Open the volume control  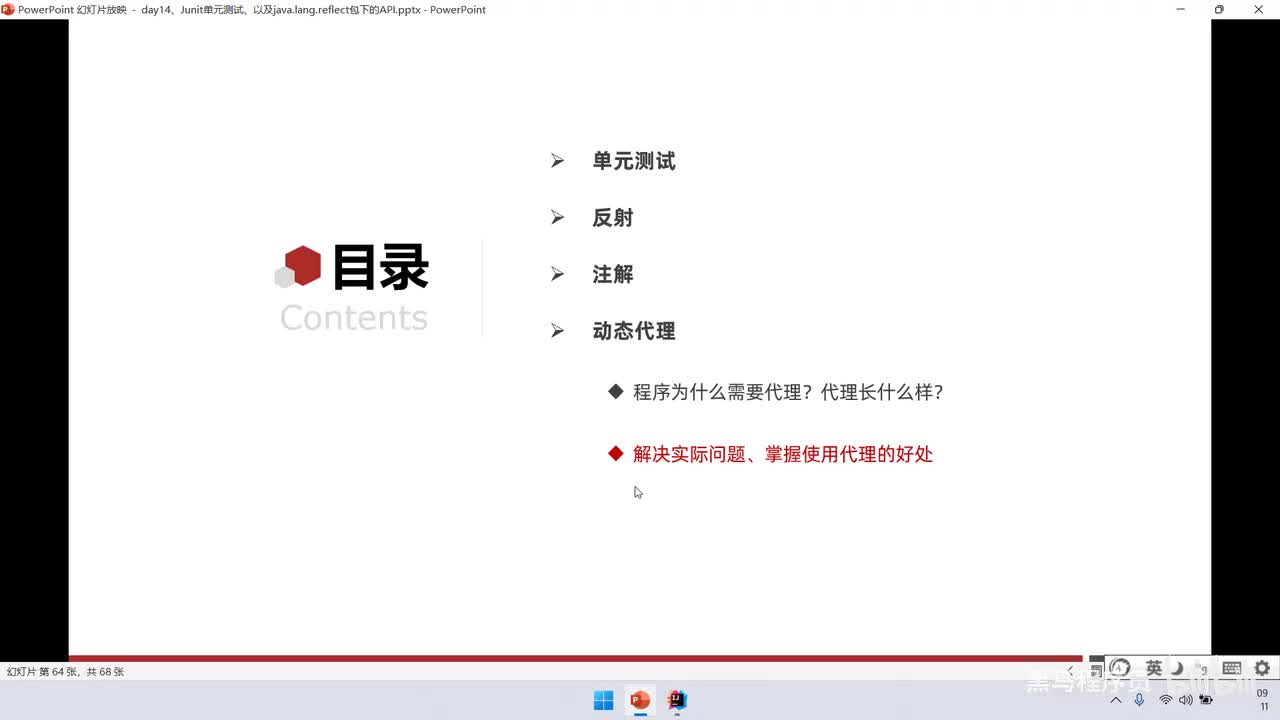(x=1185, y=700)
